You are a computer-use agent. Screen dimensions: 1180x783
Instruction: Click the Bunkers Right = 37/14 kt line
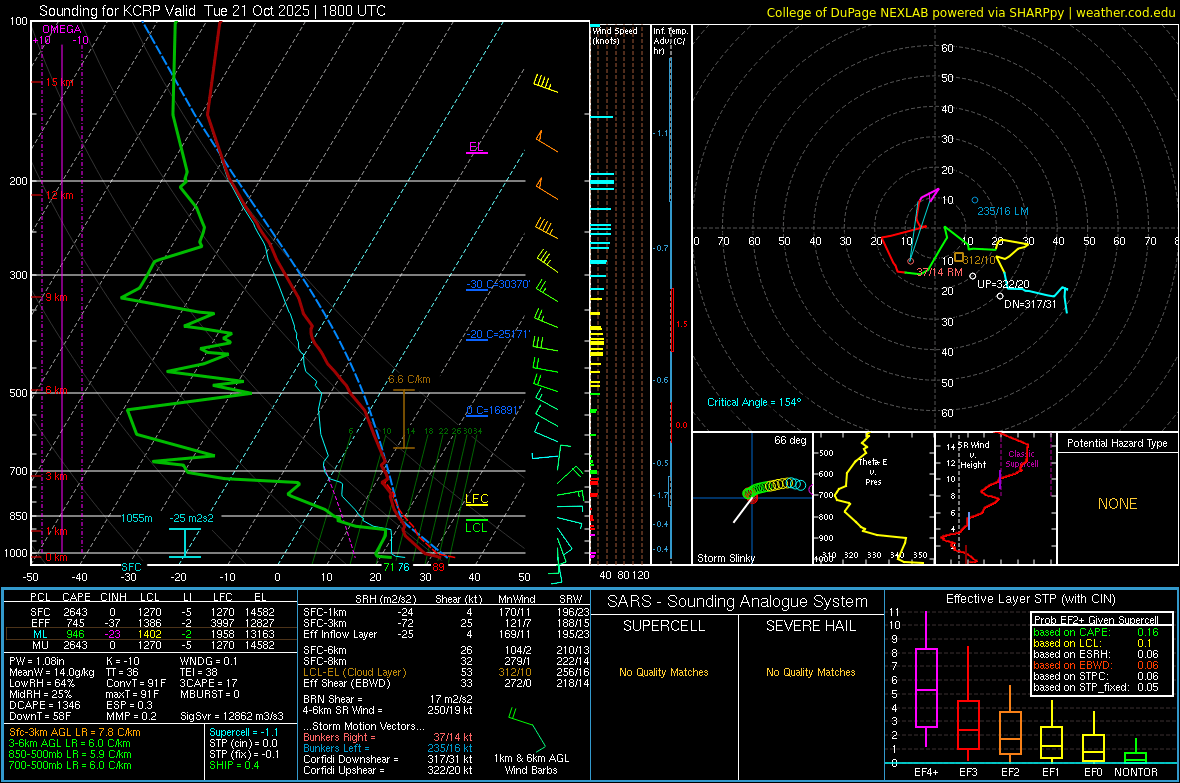point(388,737)
